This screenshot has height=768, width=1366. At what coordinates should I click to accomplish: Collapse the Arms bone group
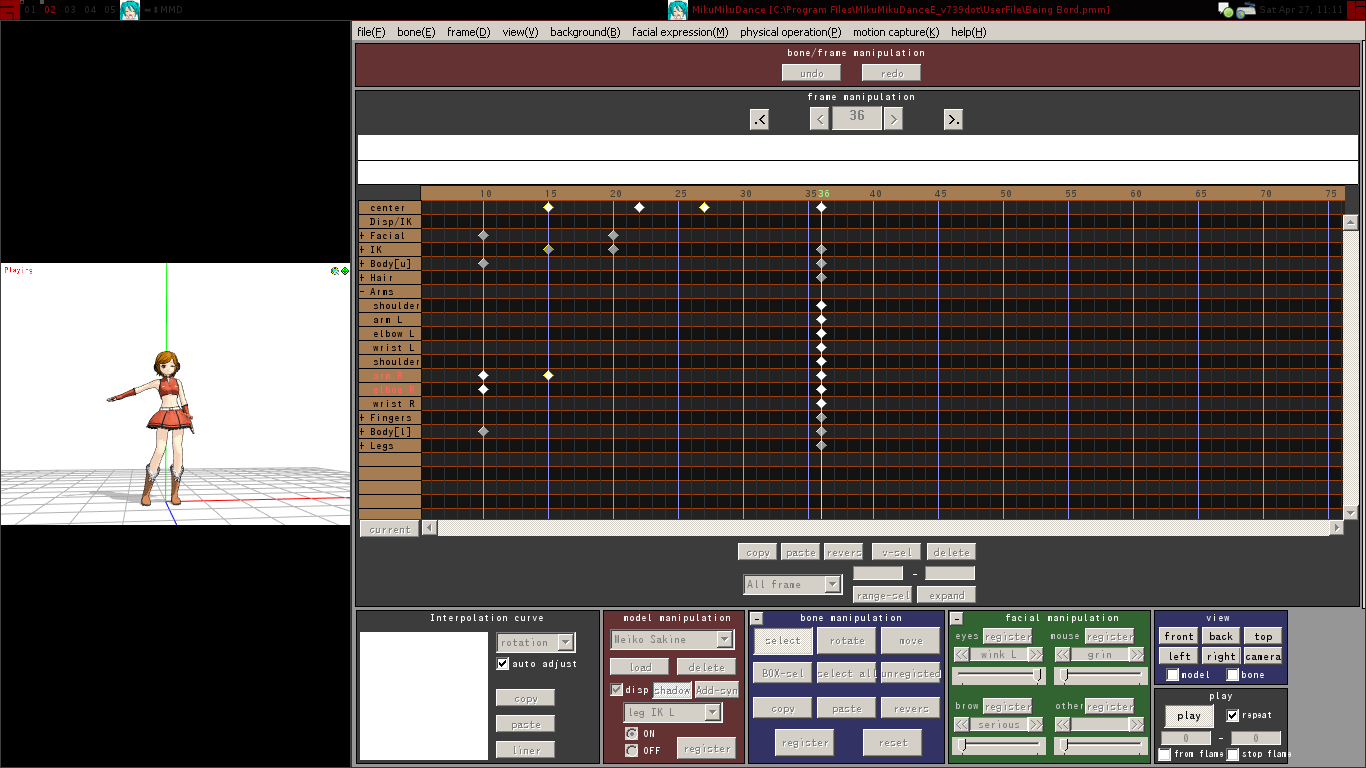(363, 292)
